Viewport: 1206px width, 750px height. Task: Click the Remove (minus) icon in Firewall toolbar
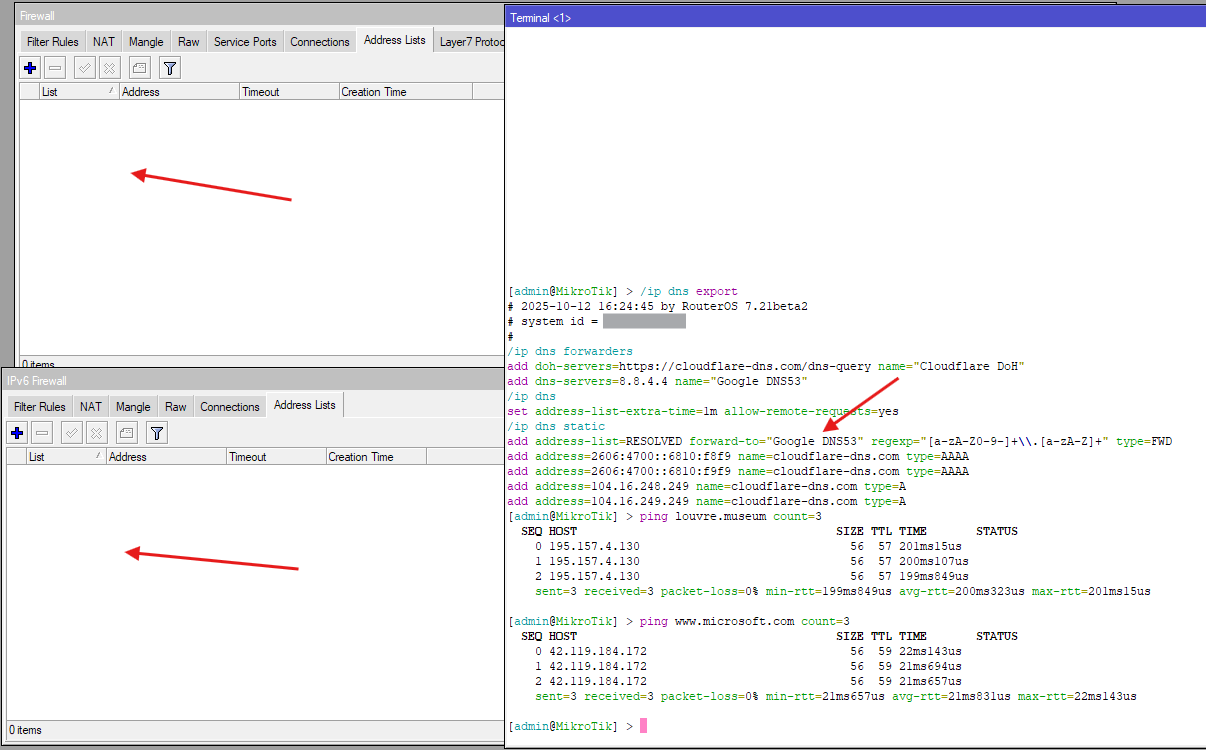(x=55, y=68)
